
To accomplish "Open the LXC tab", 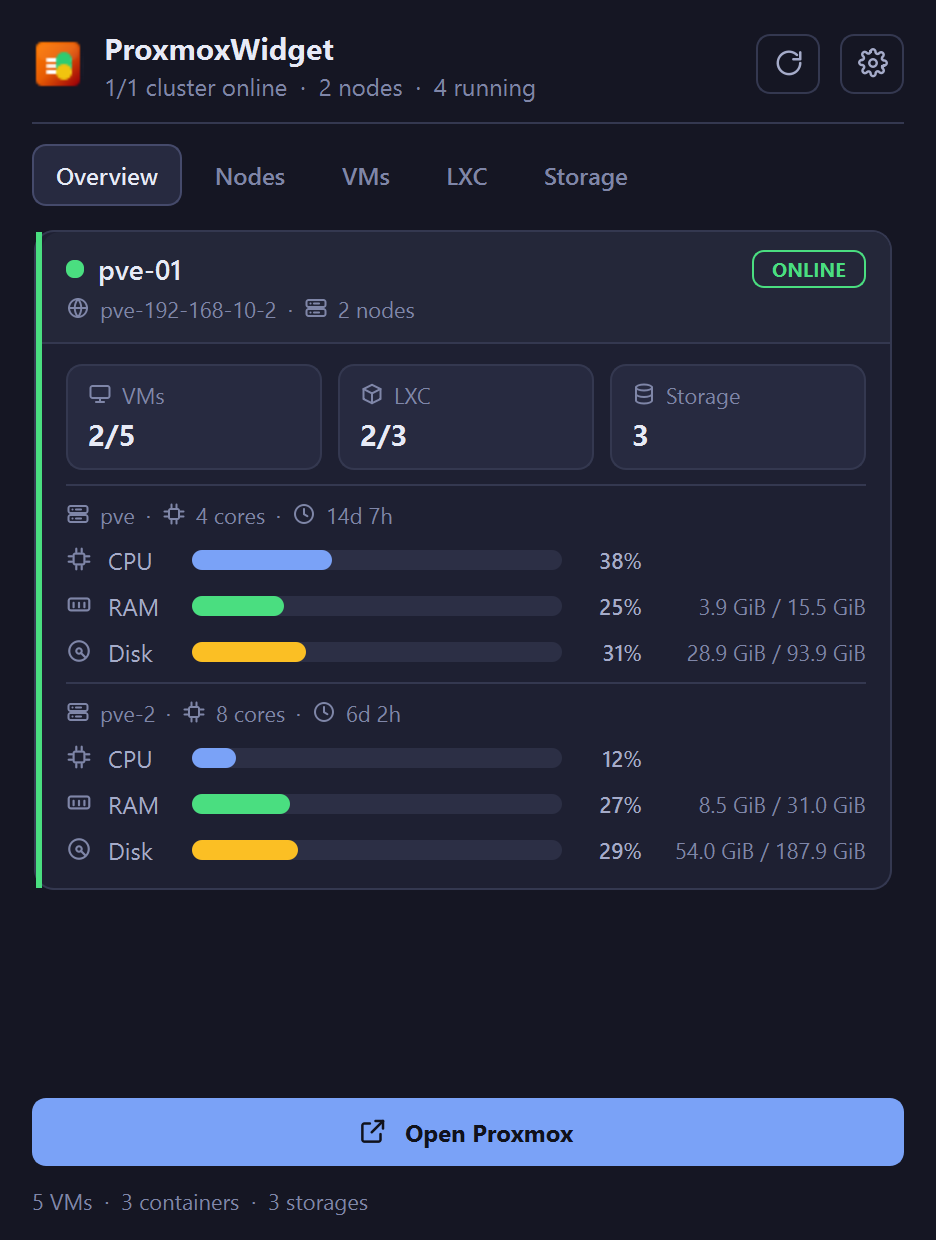I will pos(467,176).
